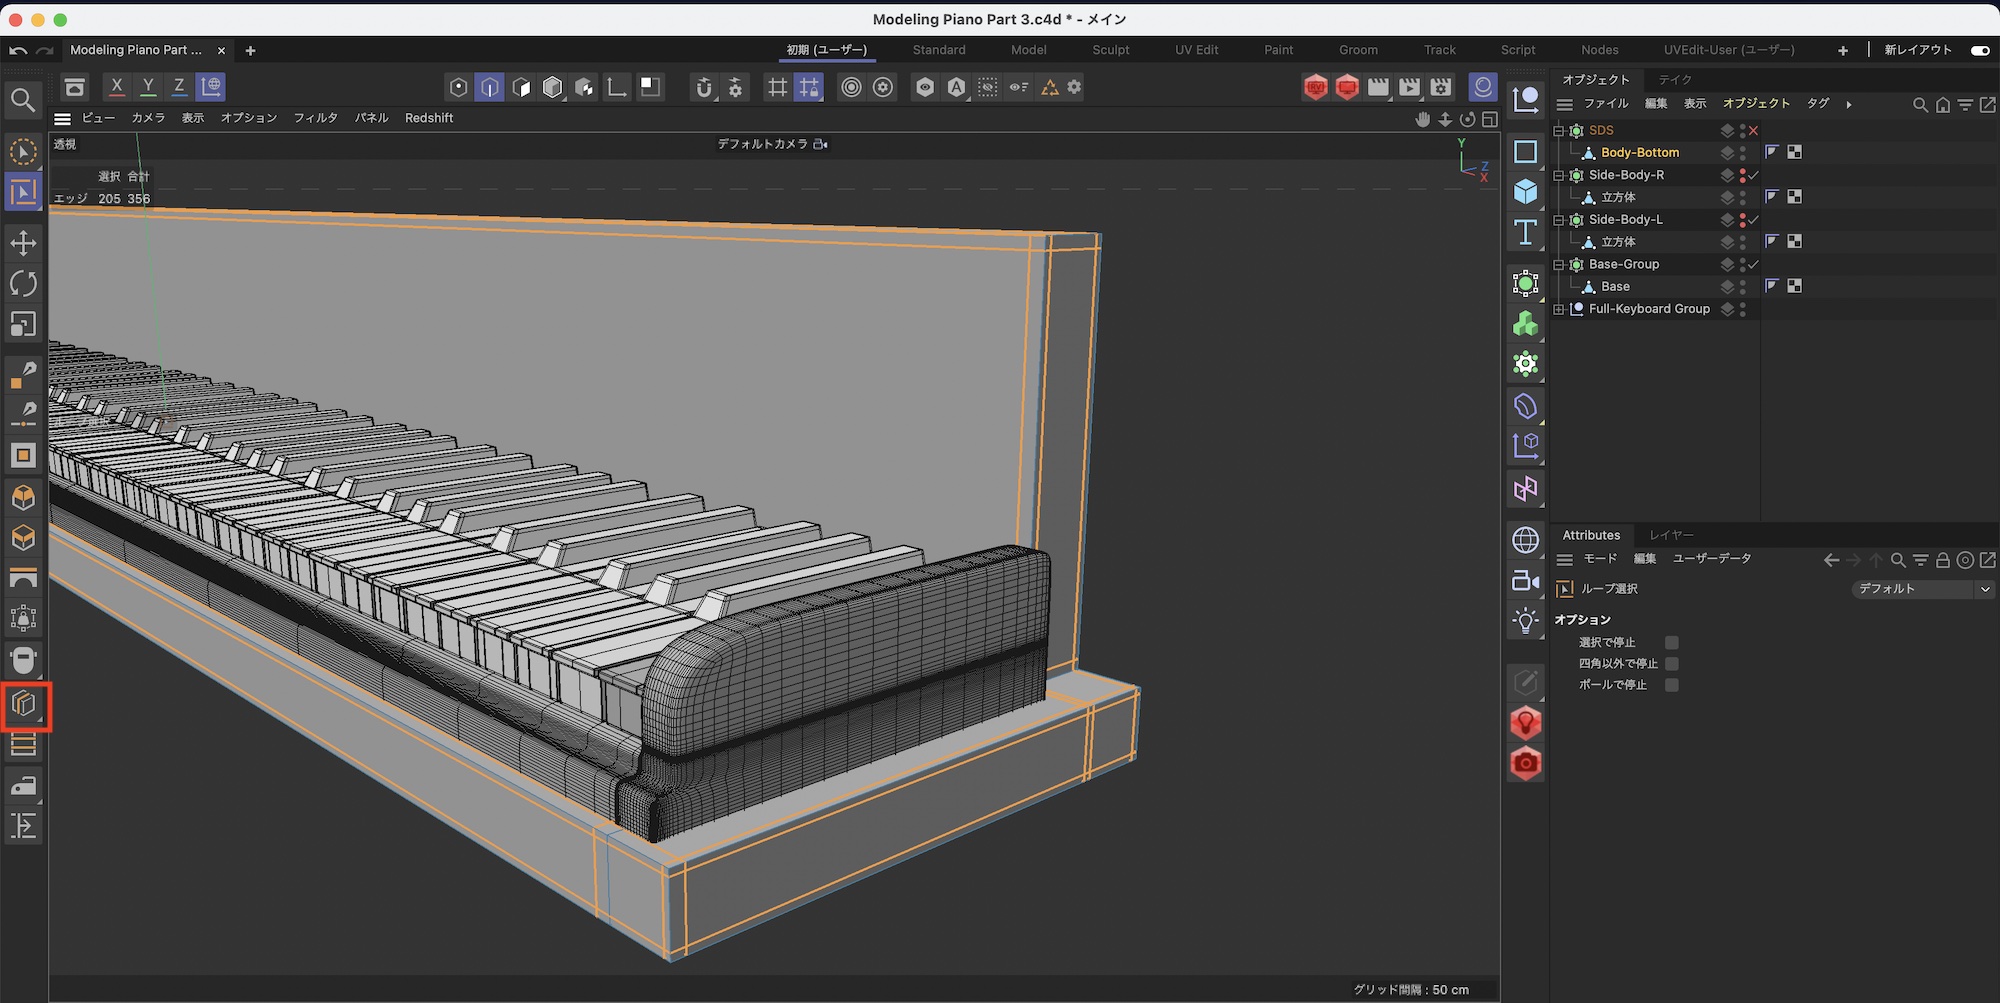Viewport: 2000px width, 1003px height.
Task: Expand the Full-Keyboard Group tree item
Action: pyautogui.click(x=1558, y=309)
